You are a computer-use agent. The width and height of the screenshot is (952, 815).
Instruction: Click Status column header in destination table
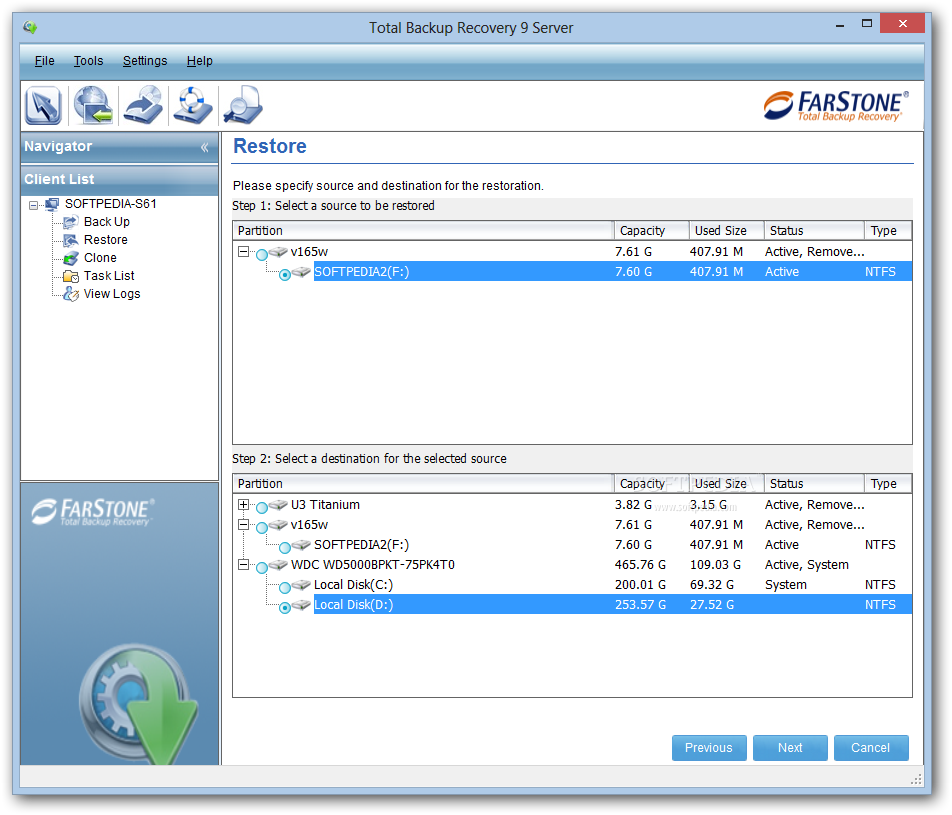pos(815,484)
